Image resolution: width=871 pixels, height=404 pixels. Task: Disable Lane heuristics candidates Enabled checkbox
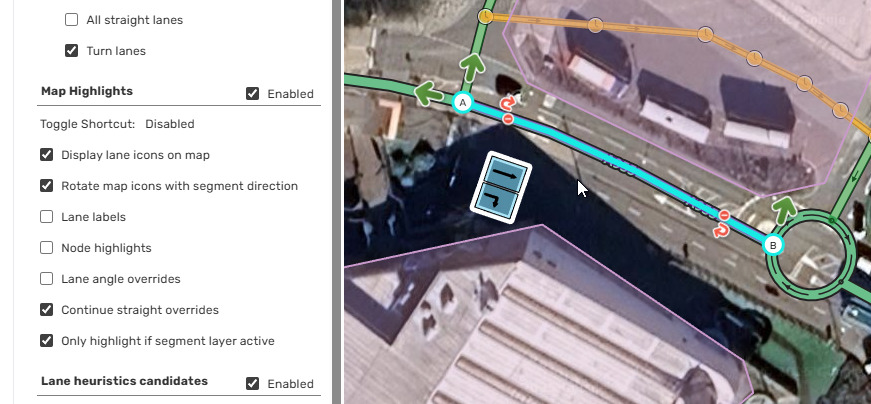click(252, 383)
